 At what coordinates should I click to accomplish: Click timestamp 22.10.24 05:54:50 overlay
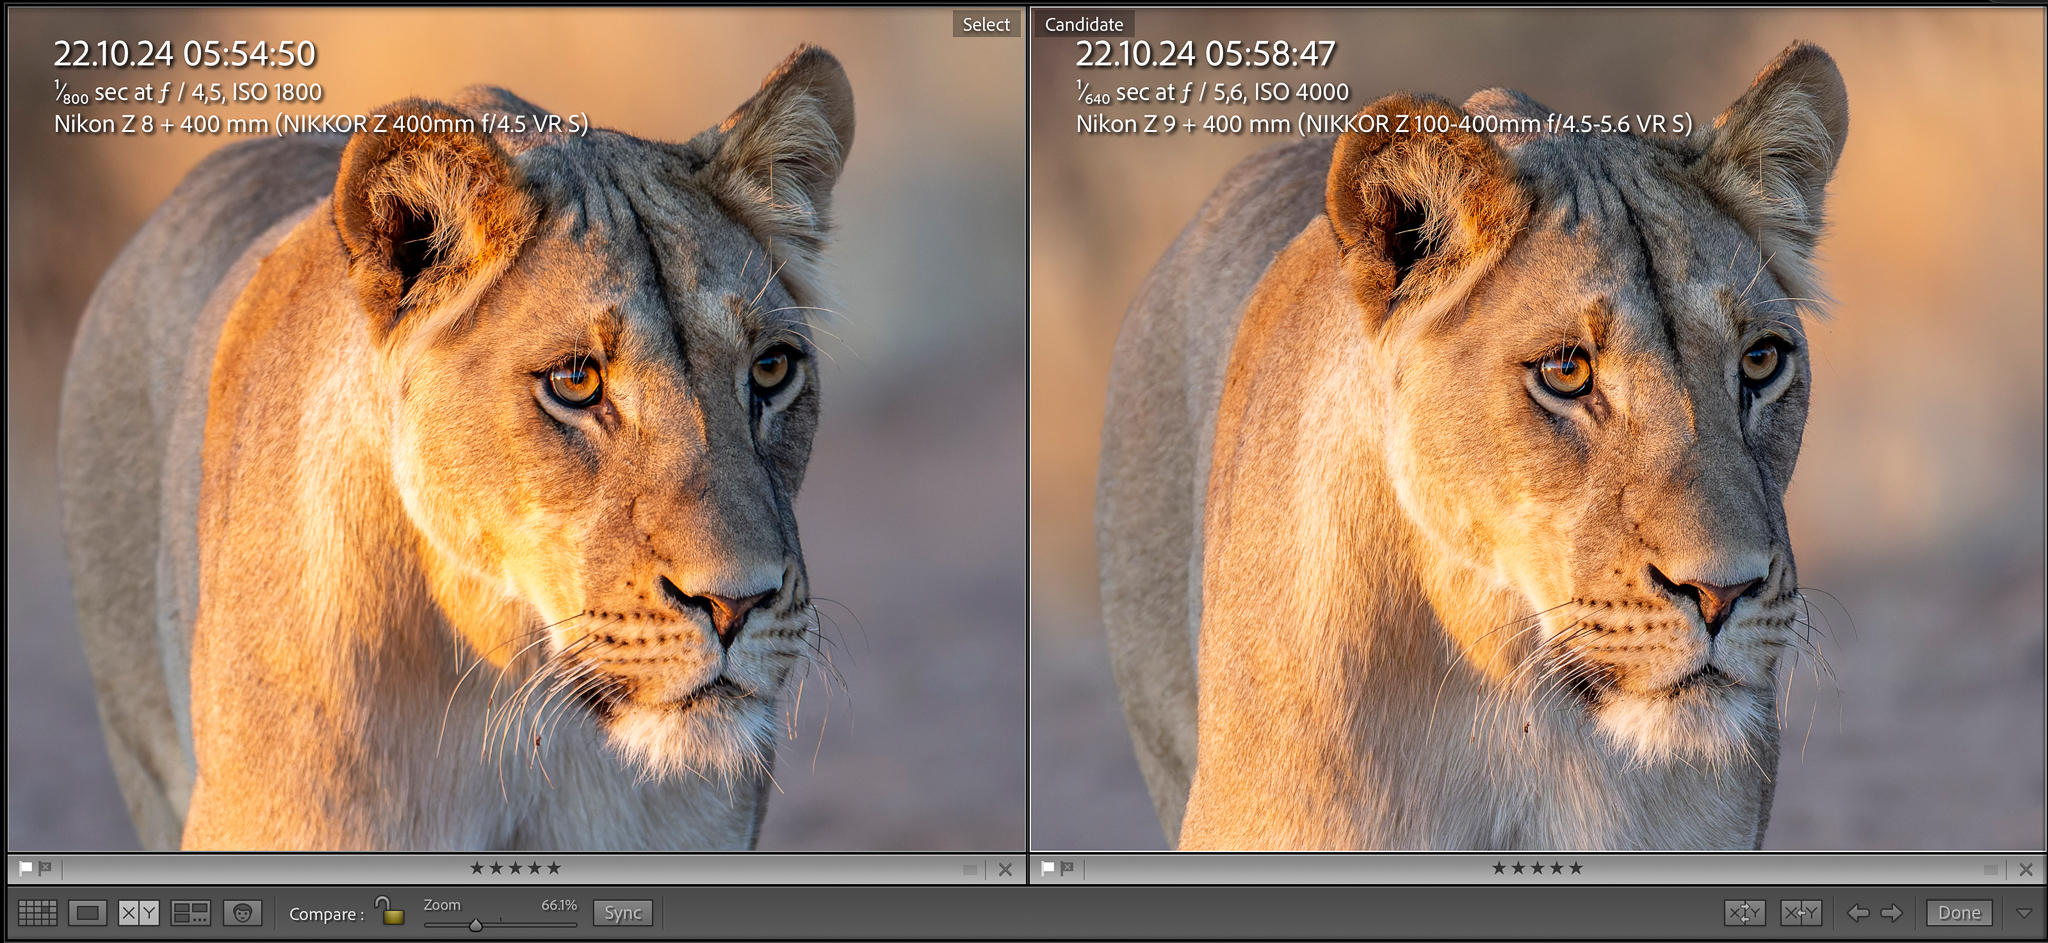[x=185, y=54]
